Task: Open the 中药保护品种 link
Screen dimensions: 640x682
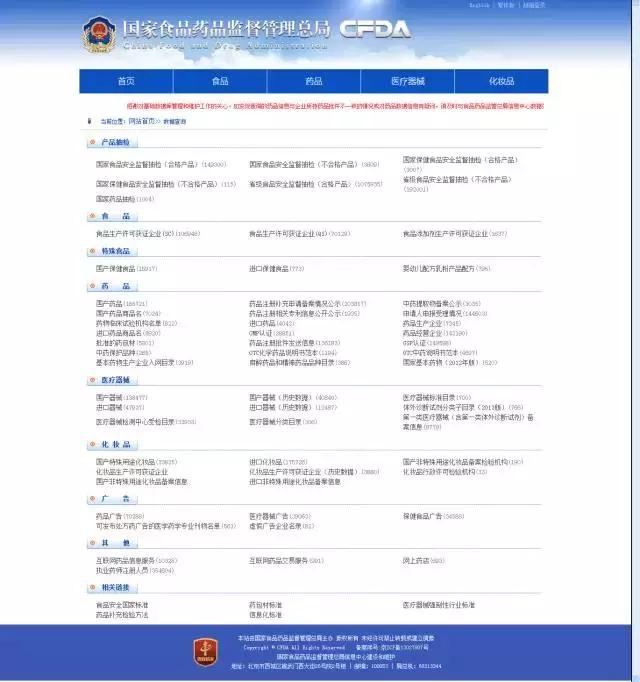Action: (124, 353)
